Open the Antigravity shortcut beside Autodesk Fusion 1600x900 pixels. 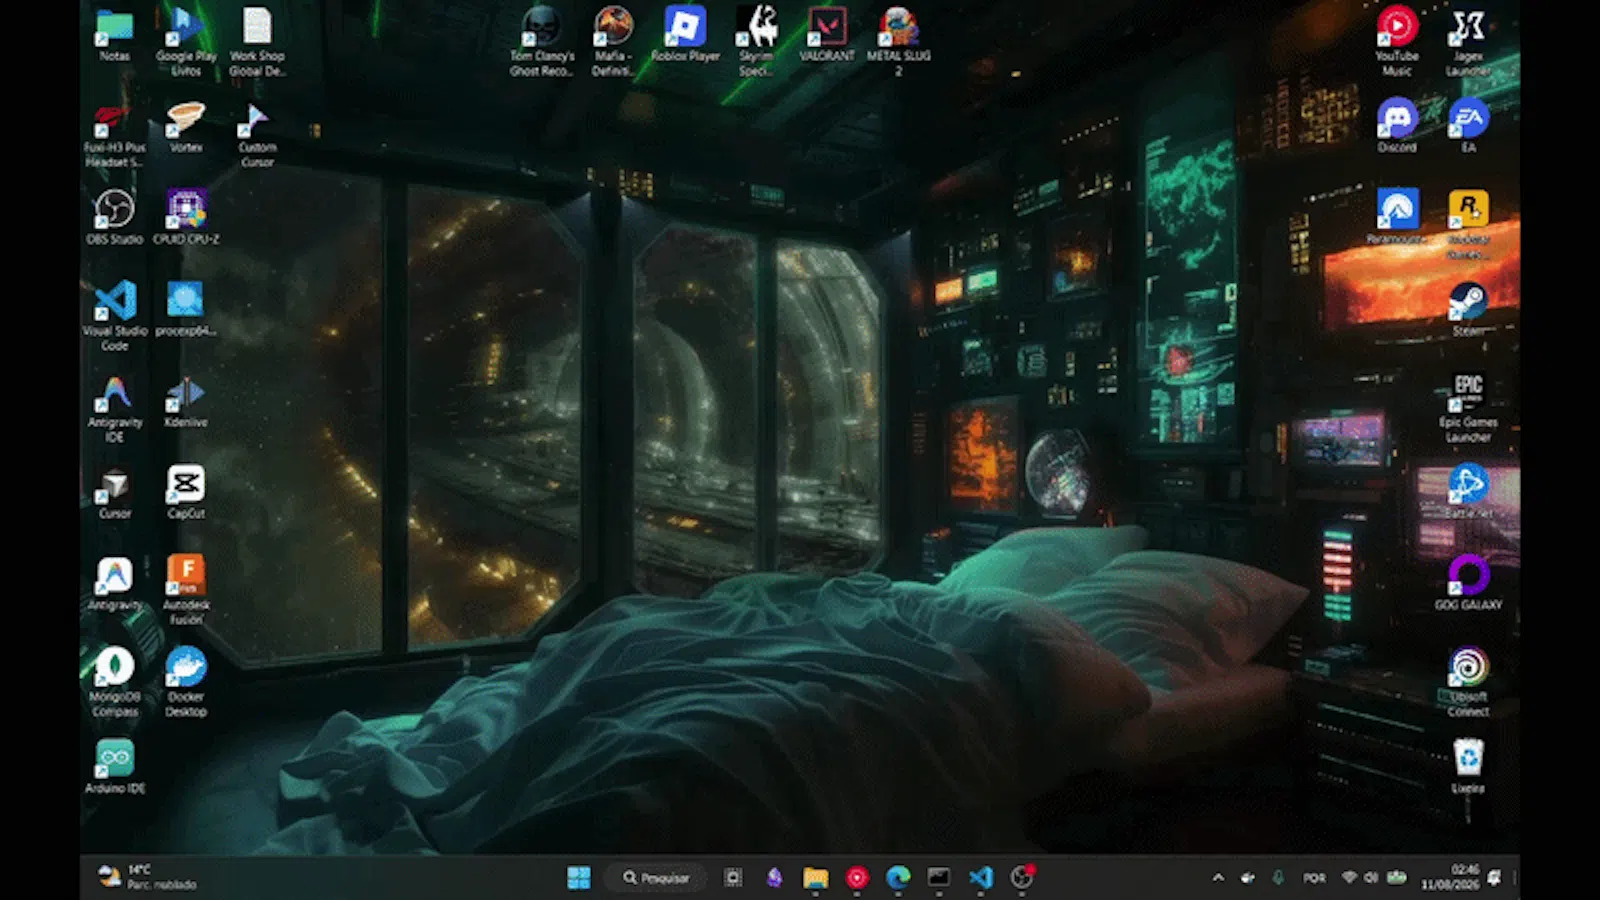click(114, 582)
